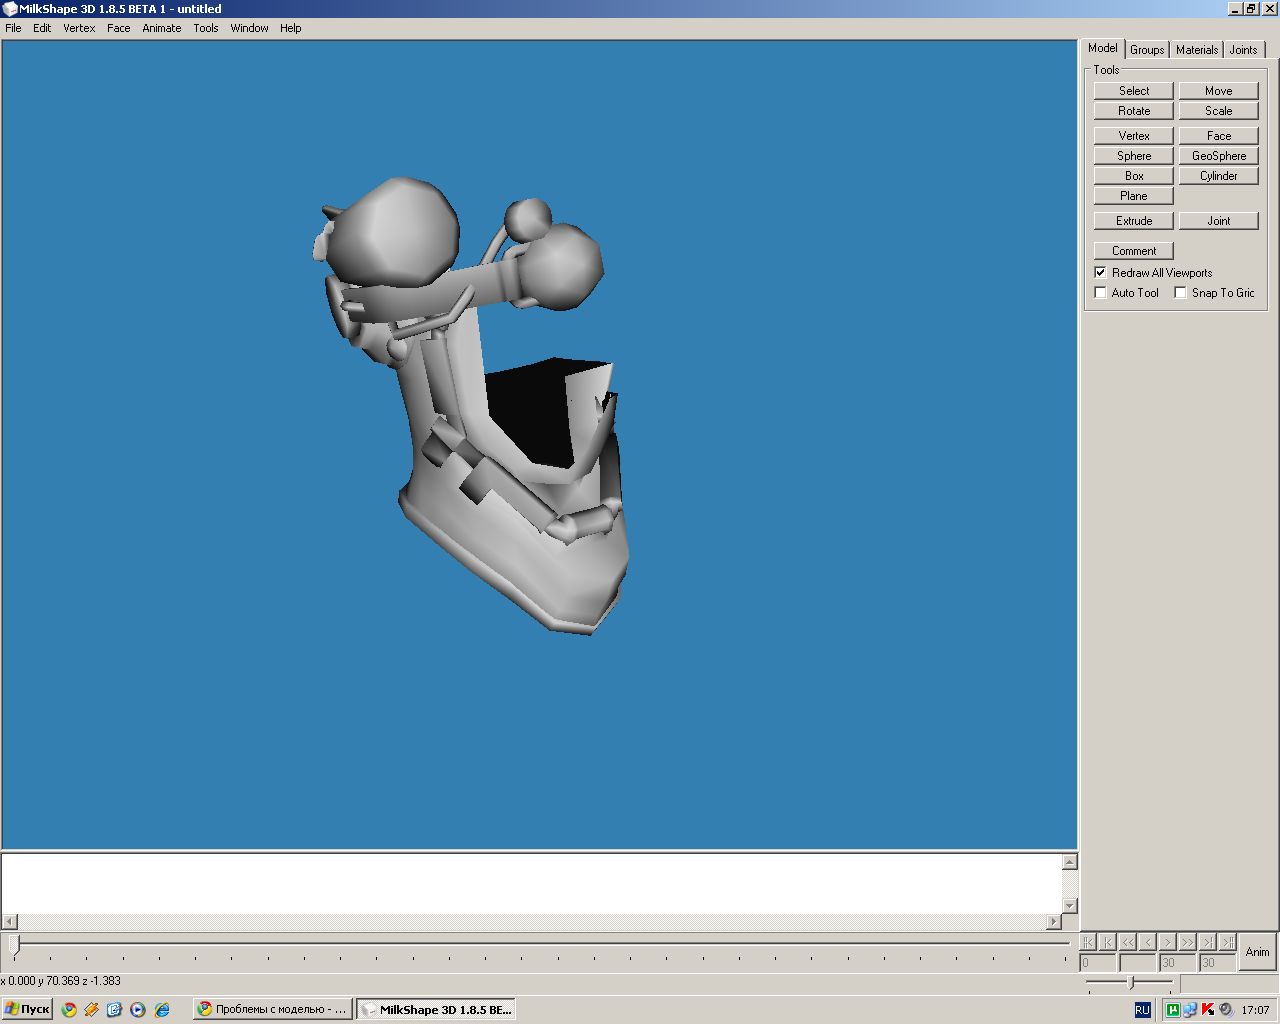Click the Extrude button
Image resolution: width=1280 pixels, height=1024 pixels.
[1133, 221]
